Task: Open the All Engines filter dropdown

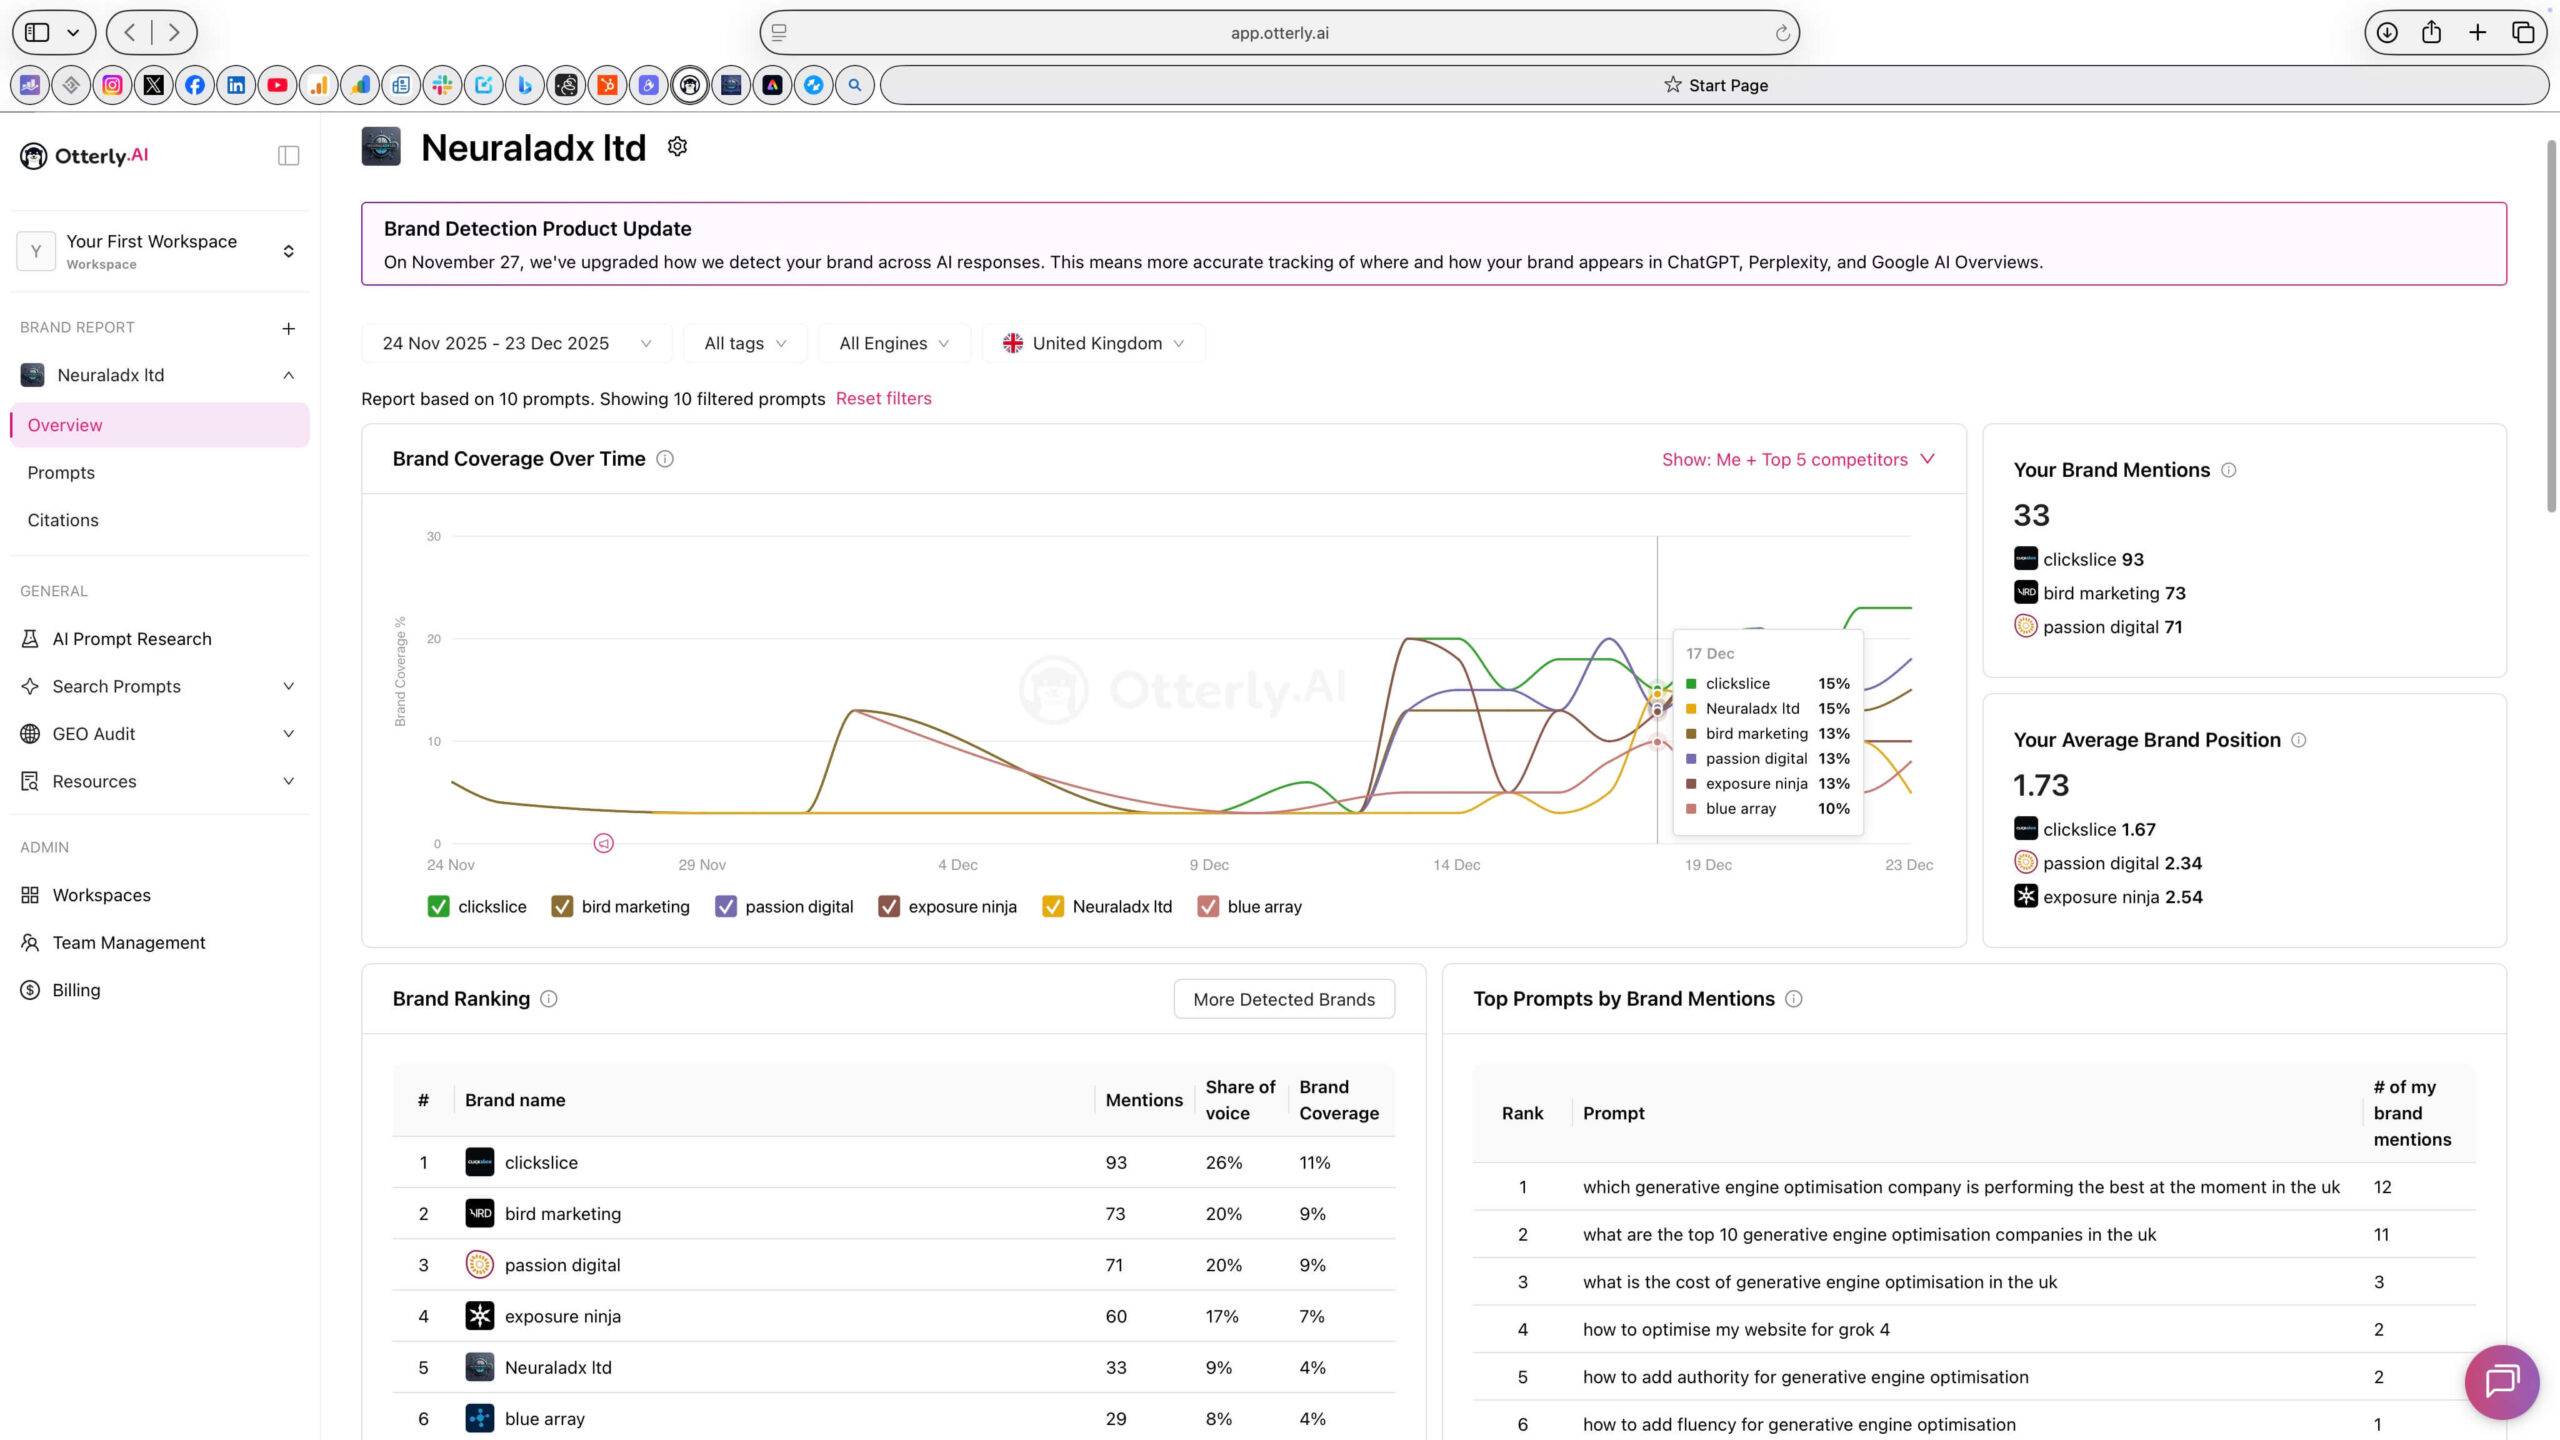Action: click(x=893, y=344)
